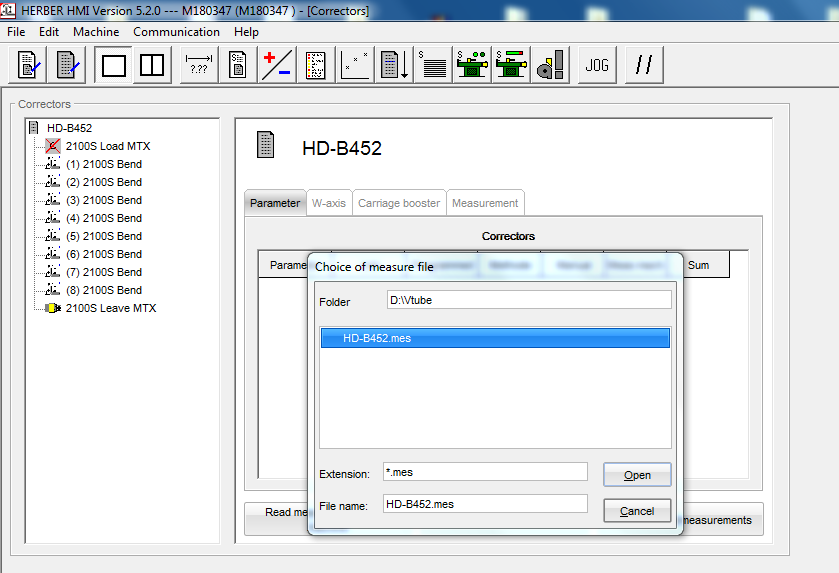Select (3) 2100S Bend in tree
The height and width of the screenshot is (573, 839).
(x=103, y=200)
